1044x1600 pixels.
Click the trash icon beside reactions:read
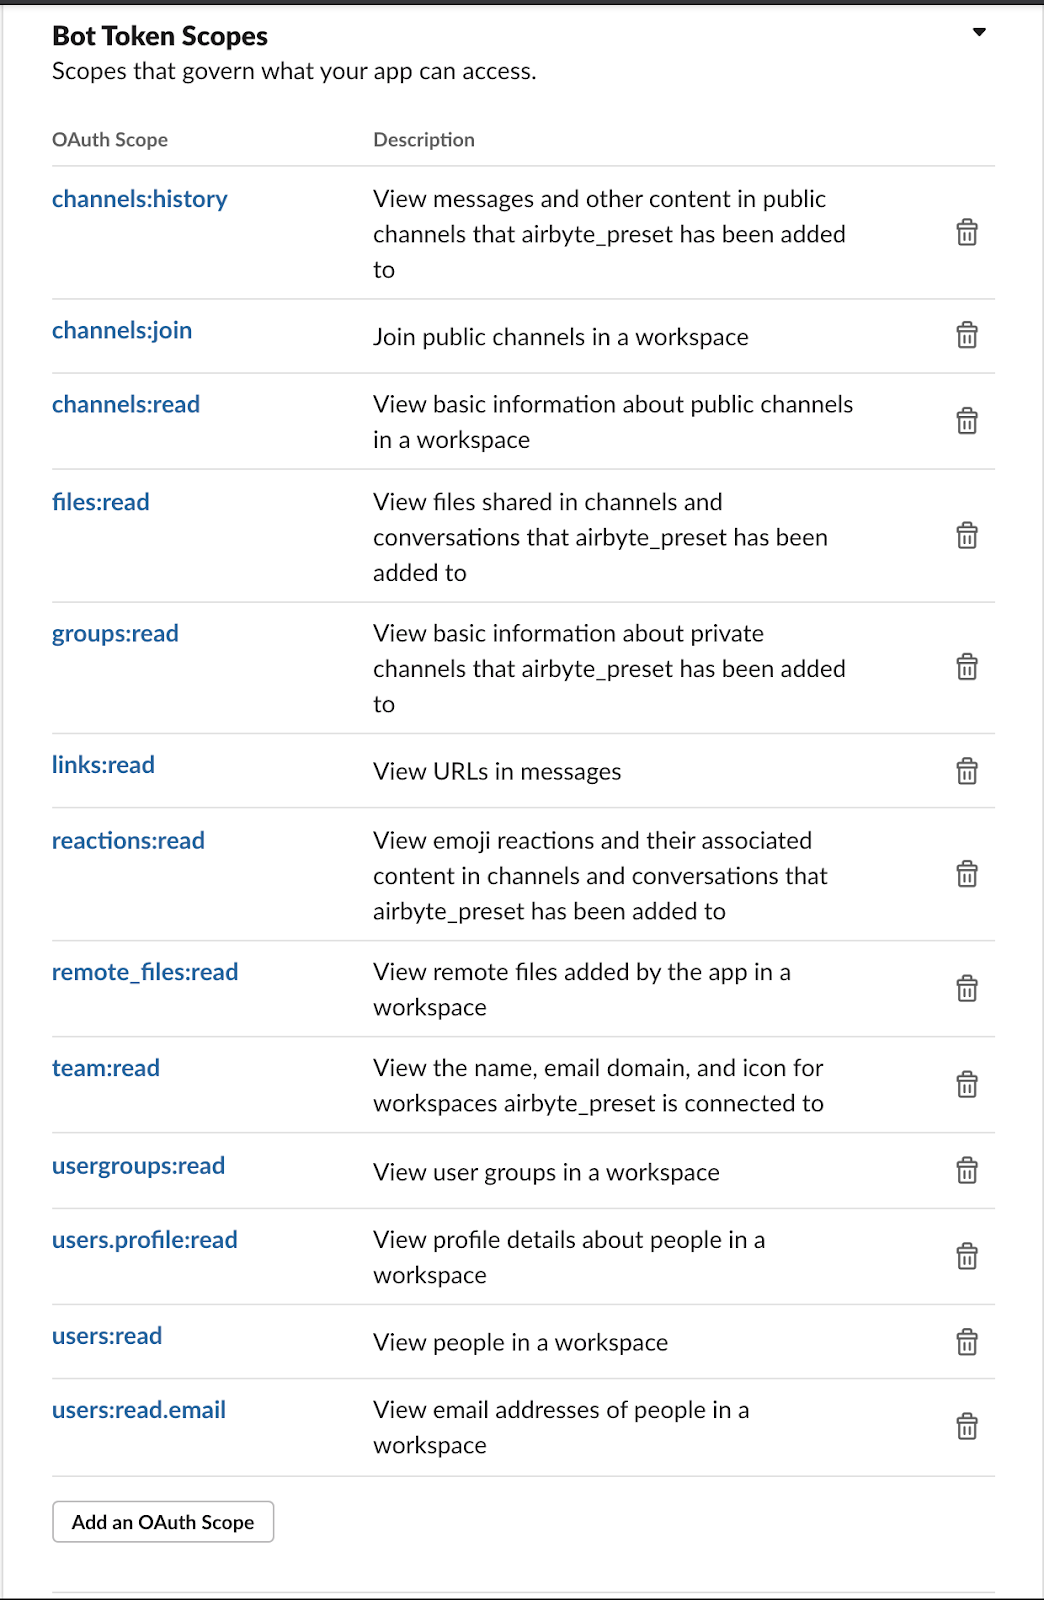[x=967, y=875]
